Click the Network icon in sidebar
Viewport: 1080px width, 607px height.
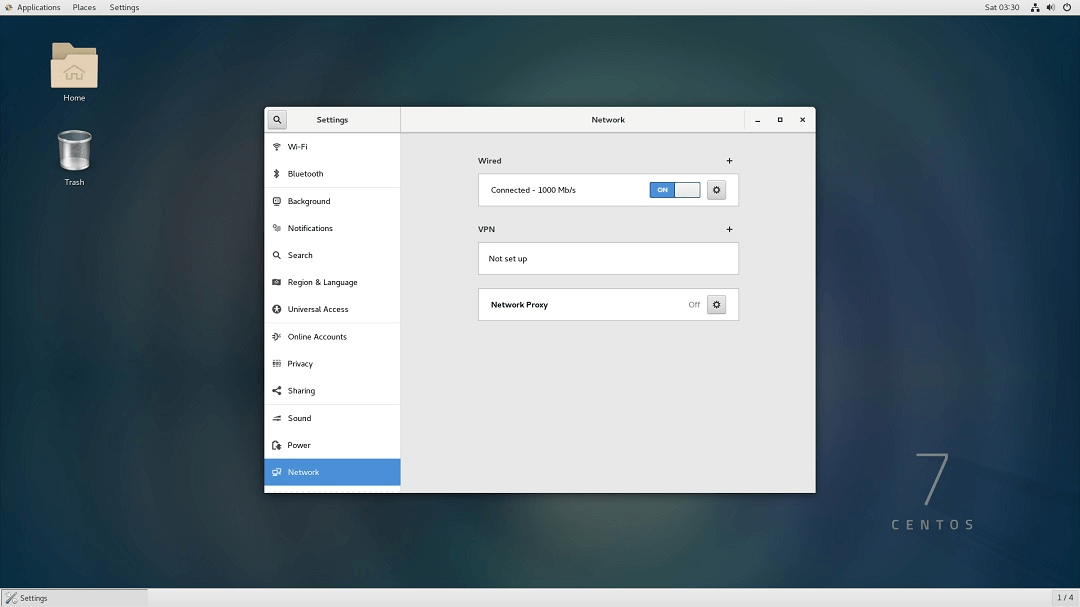[276, 472]
